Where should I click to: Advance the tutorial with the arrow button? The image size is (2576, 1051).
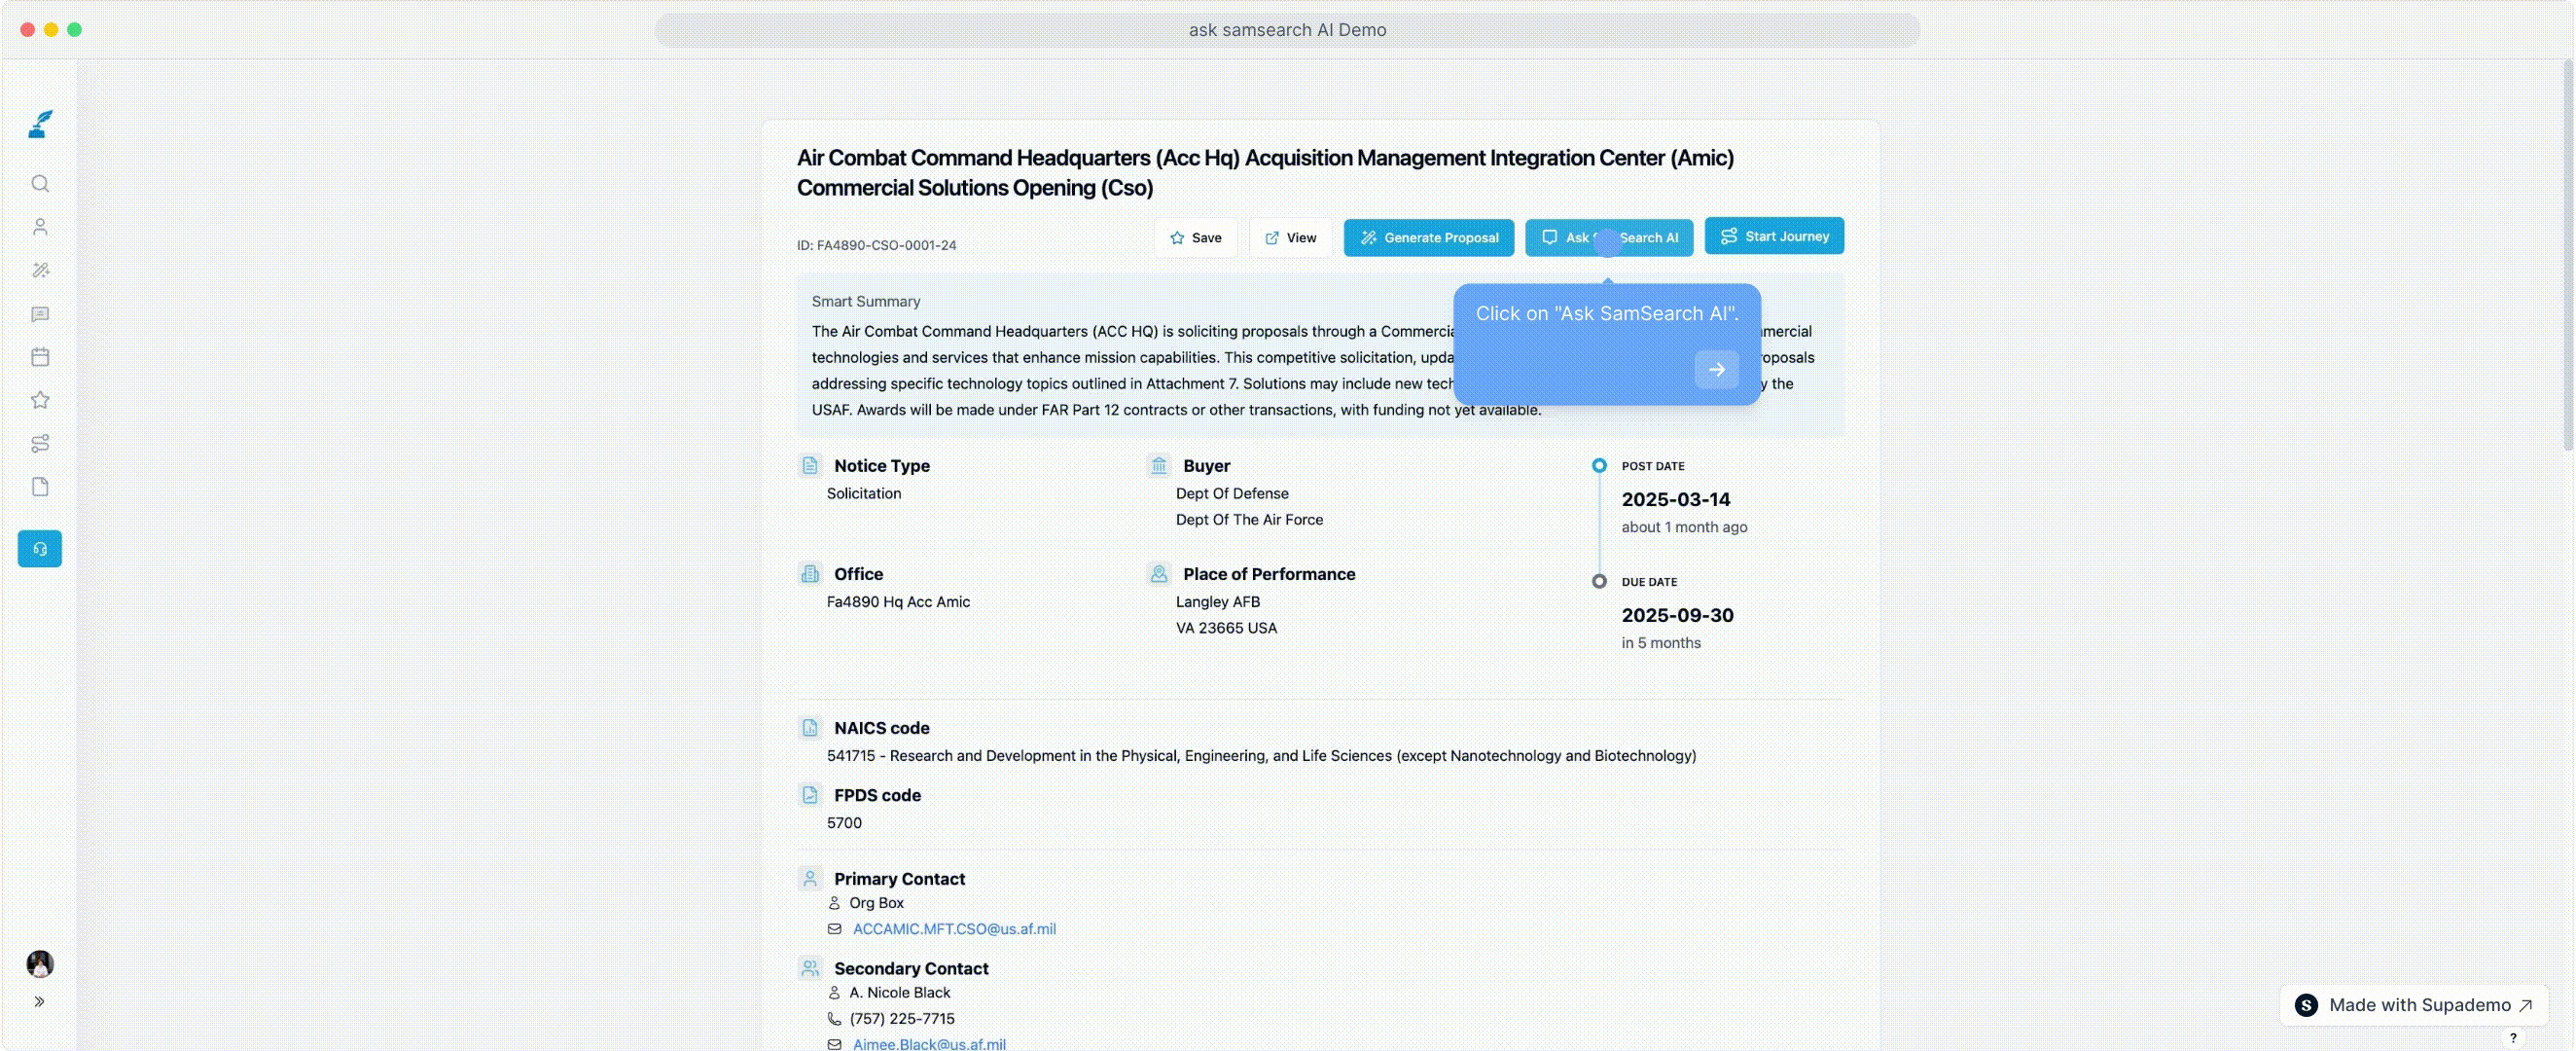tap(1717, 369)
